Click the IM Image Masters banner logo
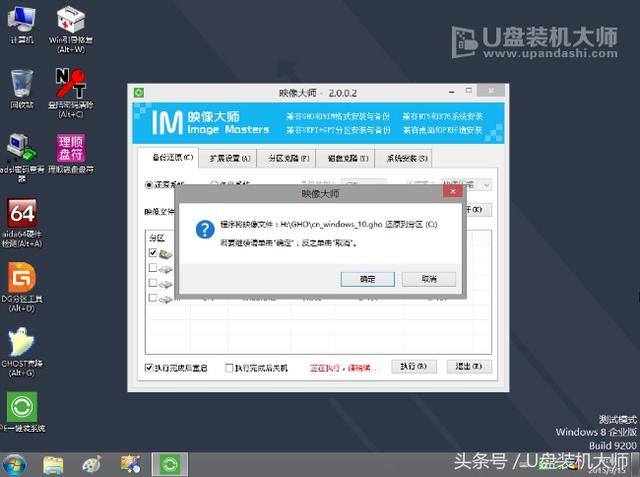The height and width of the screenshot is (477, 640). point(210,122)
